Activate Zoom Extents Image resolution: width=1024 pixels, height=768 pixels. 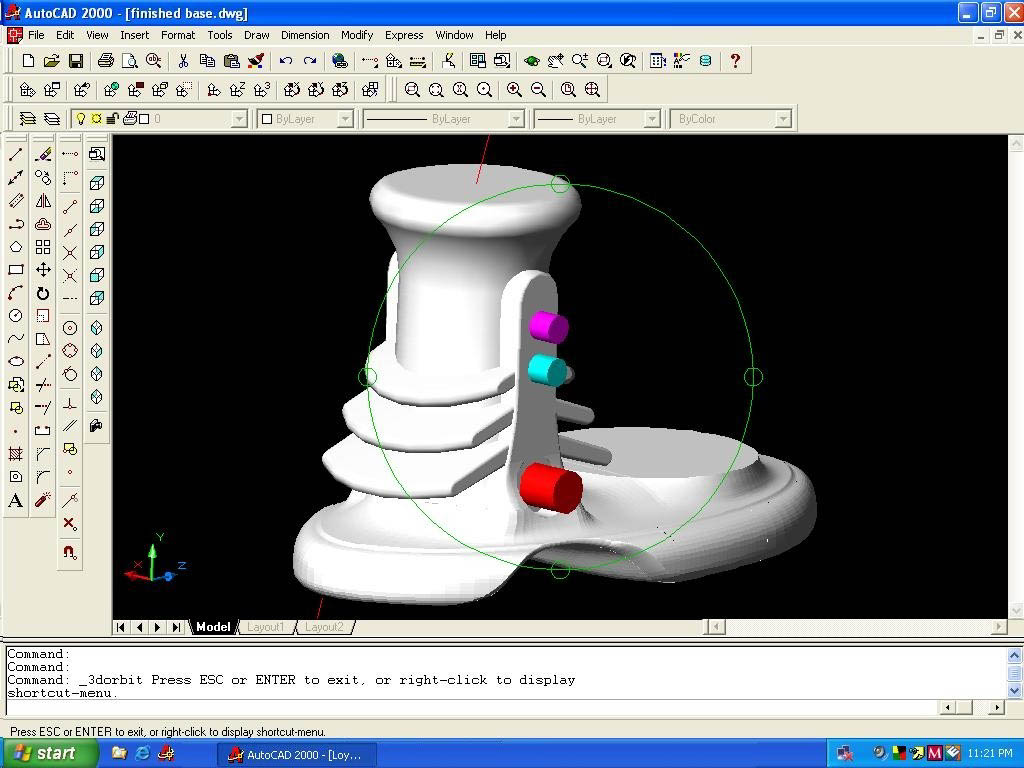(x=592, y=90)
